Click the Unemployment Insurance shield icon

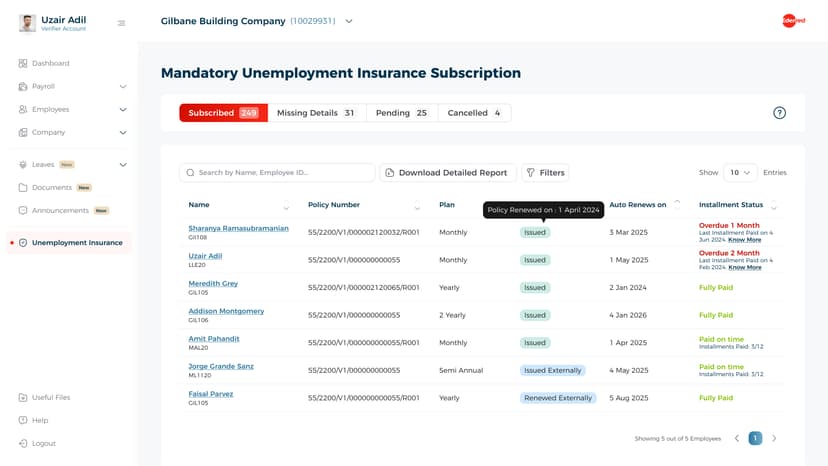click(x=23, y=243)
